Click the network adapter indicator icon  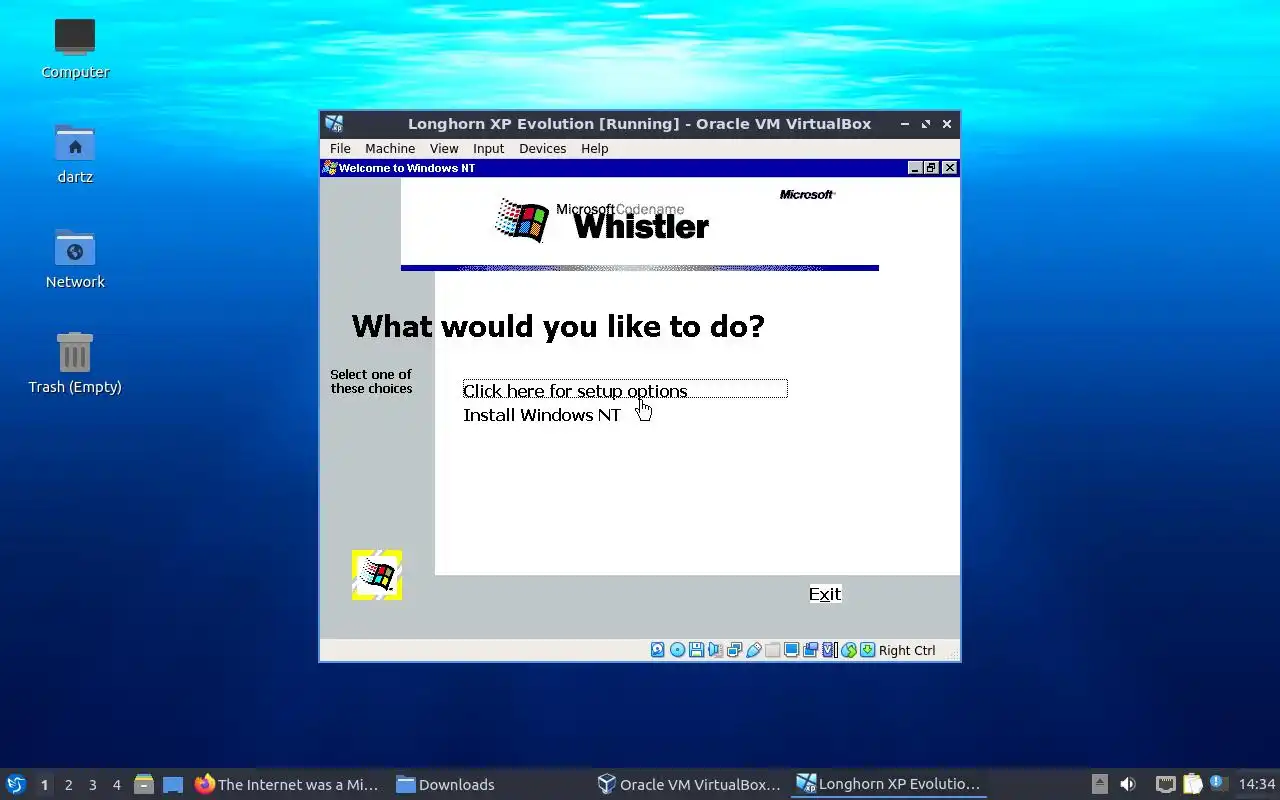pos(734,650)
